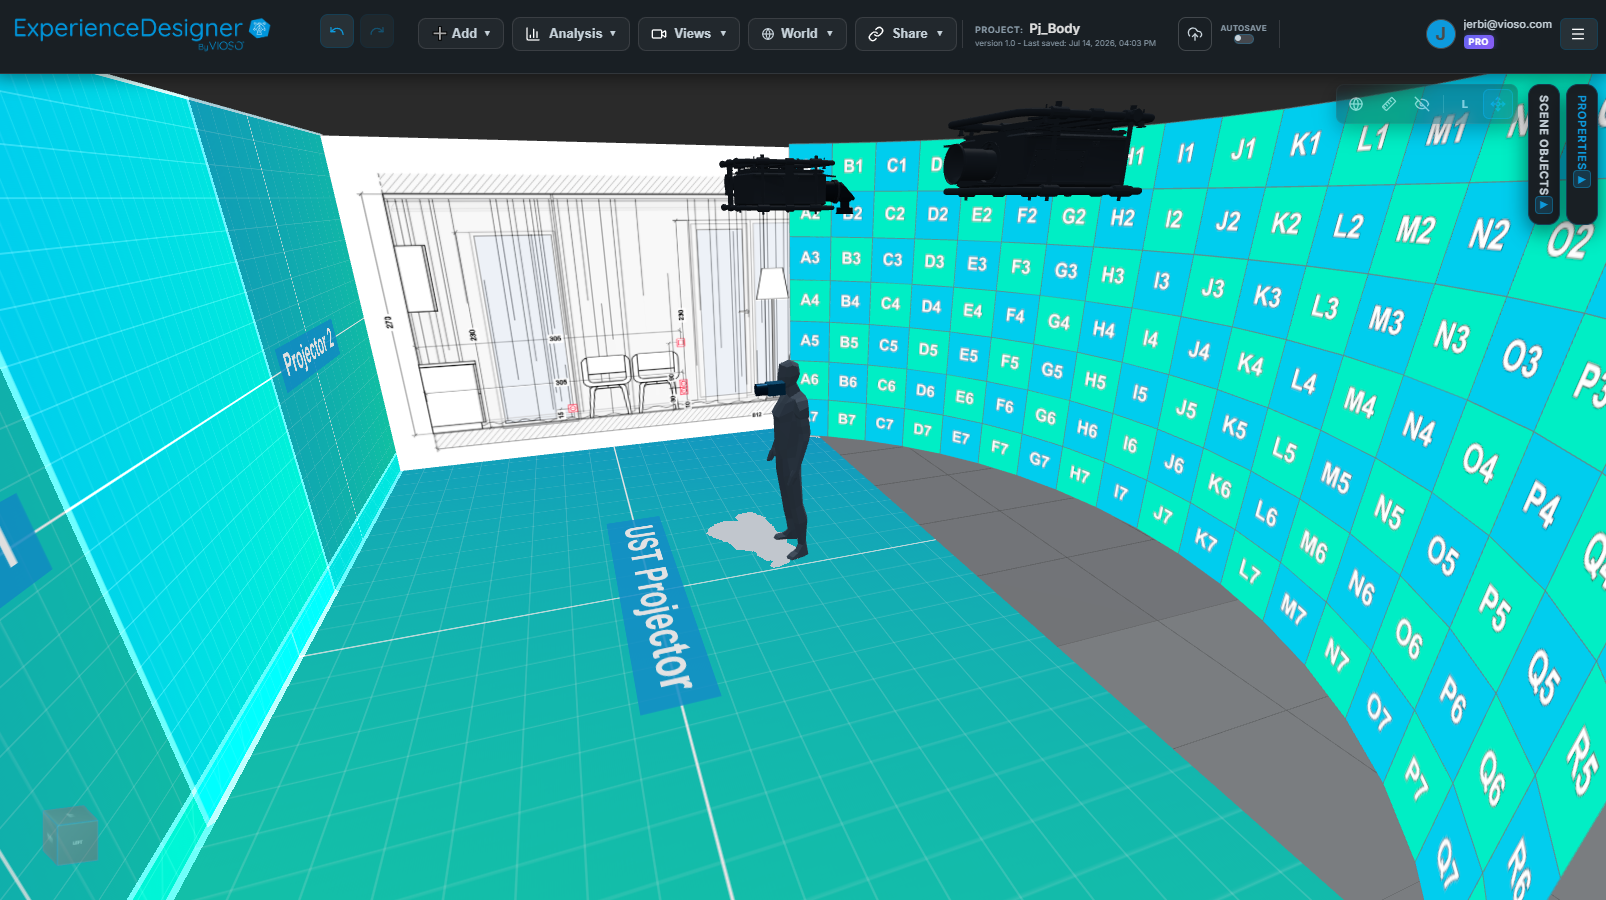The height and width of the screenshot is (900, 1606).
Task: Open the Add dropdown menu
Action: click(461, 33)
